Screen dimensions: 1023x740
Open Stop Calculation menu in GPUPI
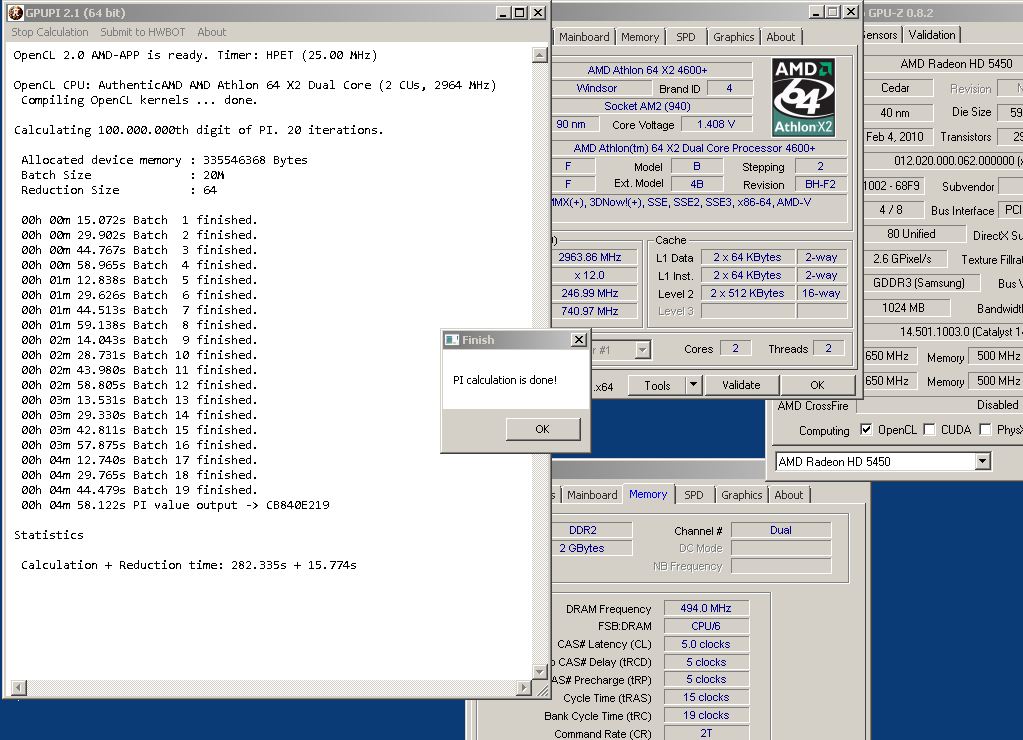click(x=50, y=32)
